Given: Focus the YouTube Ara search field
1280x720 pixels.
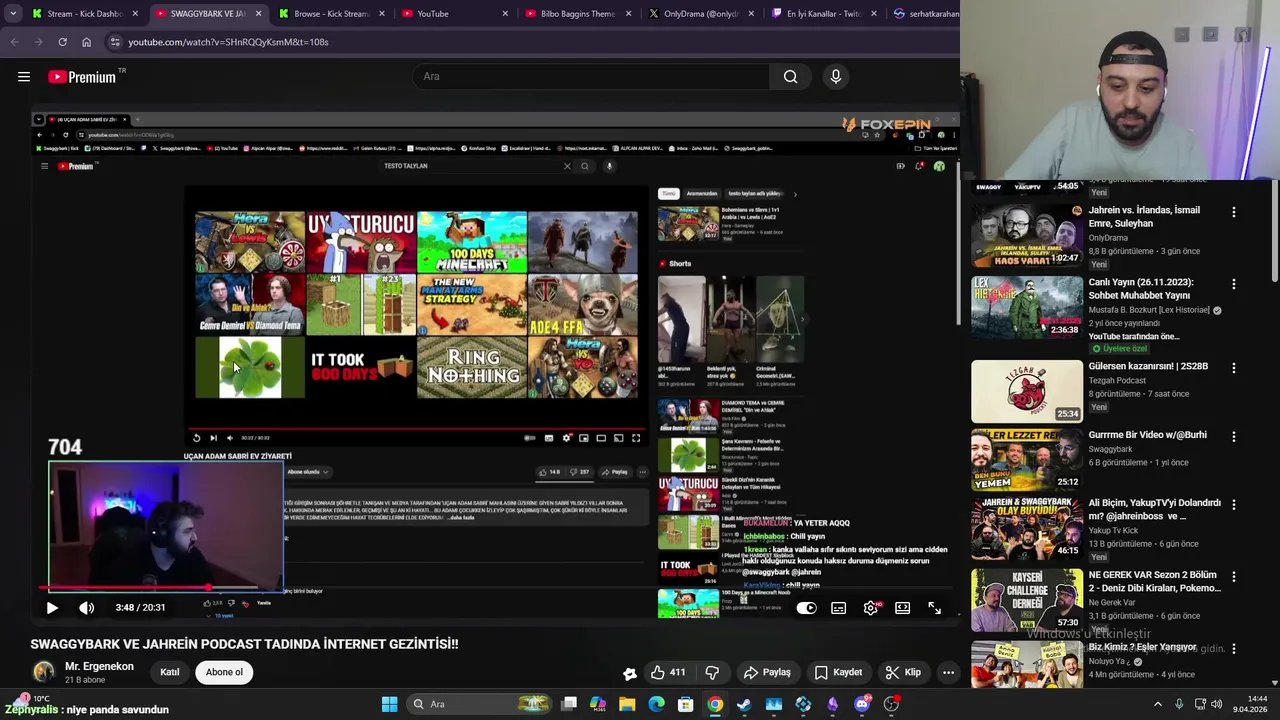Looking at the screenshot, I should [x=590, y=77].
